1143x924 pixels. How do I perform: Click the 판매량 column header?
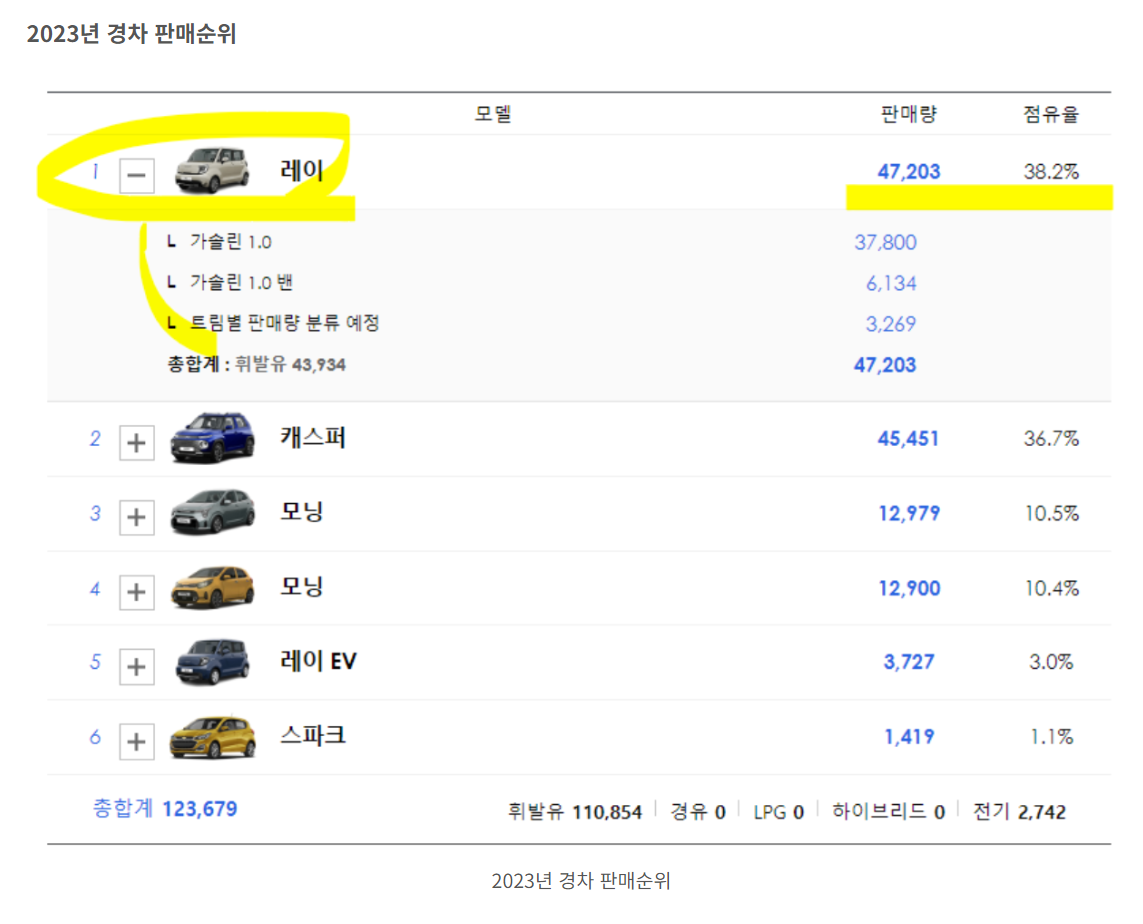(x=908, y=114)
